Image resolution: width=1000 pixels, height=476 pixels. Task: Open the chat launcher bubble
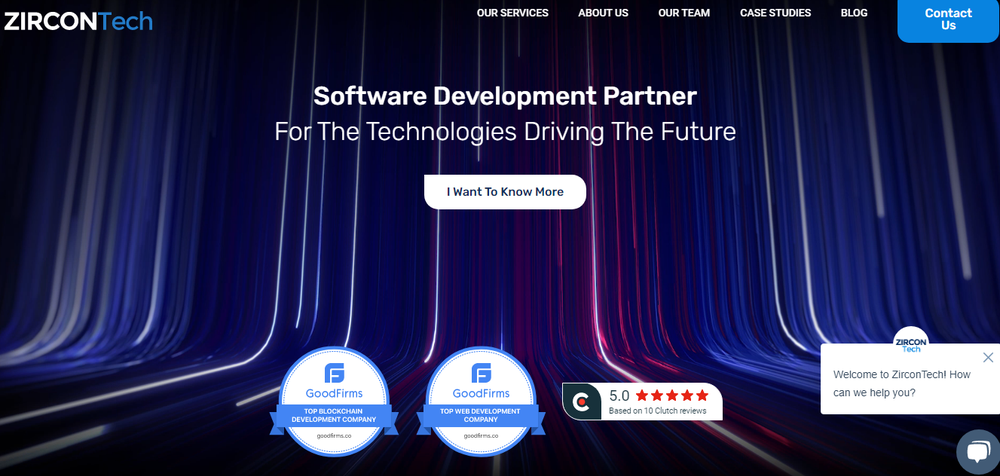click(978, 452)
